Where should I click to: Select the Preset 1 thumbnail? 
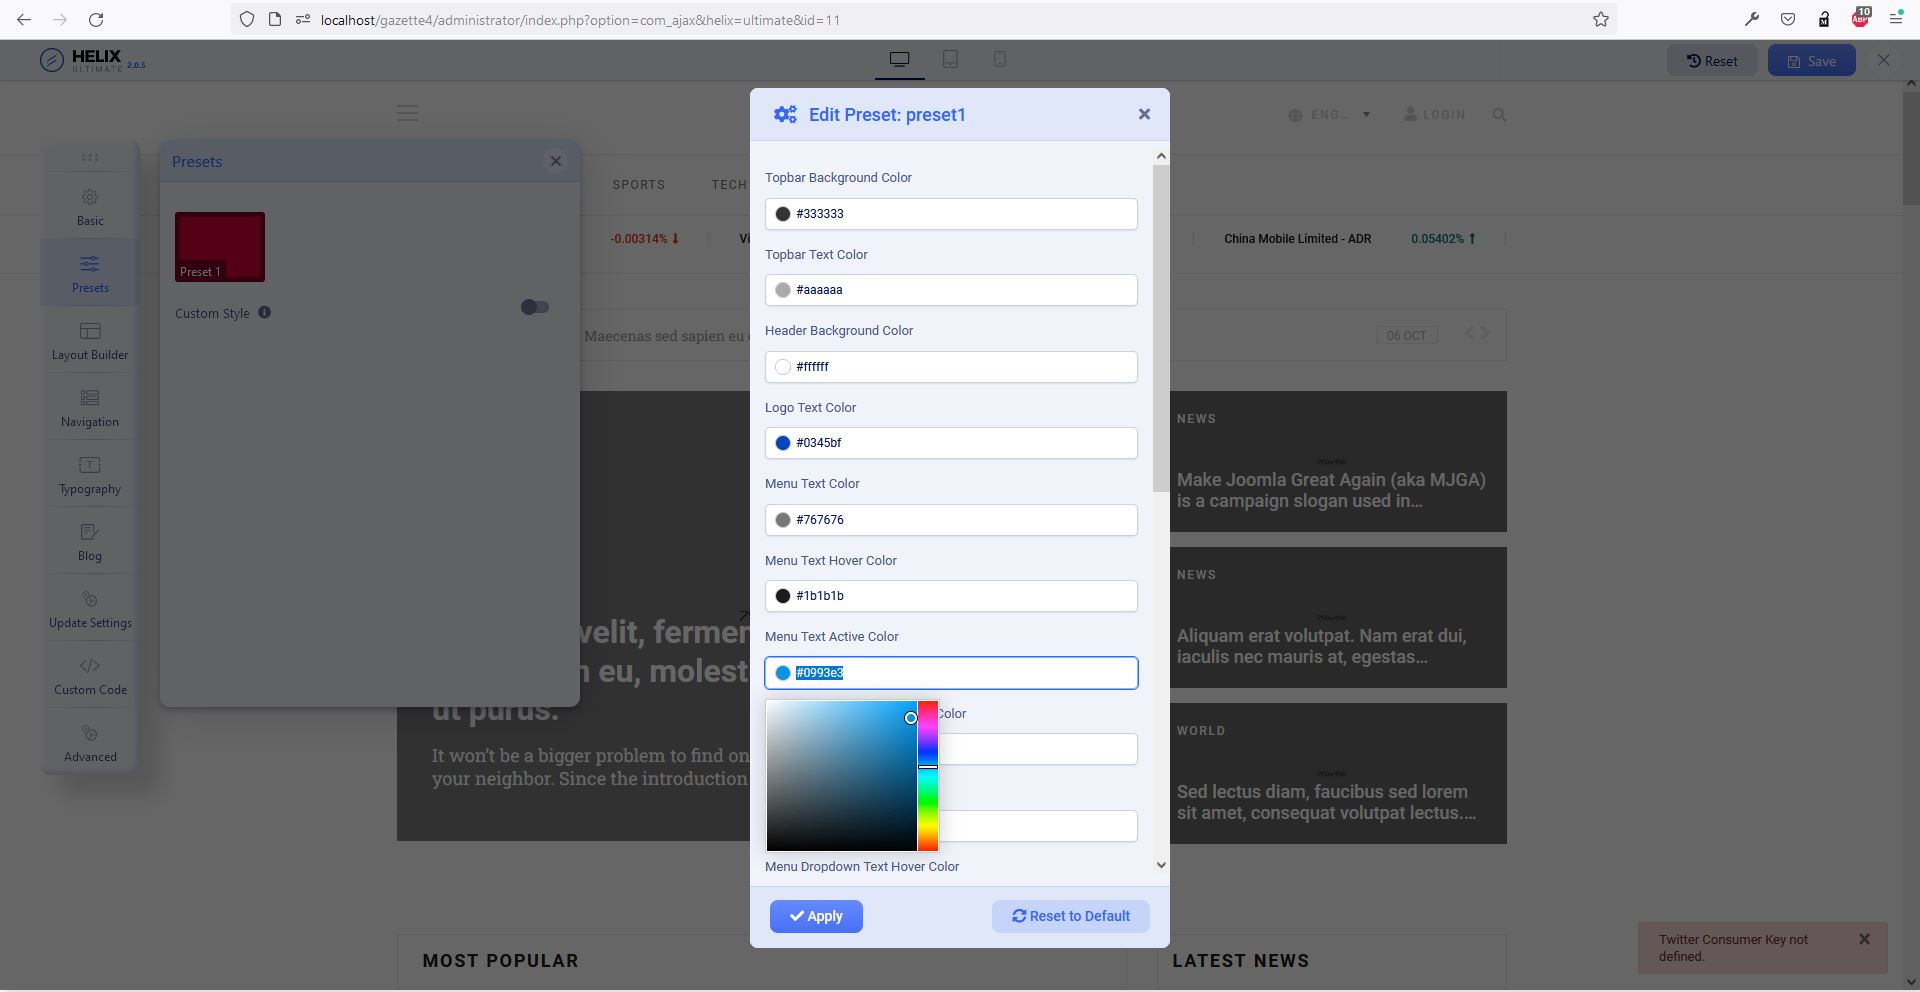tap(220, 247)
